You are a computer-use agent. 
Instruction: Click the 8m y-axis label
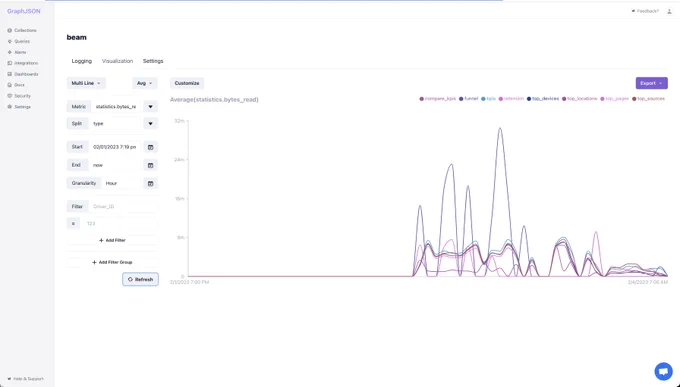[180, 238]
